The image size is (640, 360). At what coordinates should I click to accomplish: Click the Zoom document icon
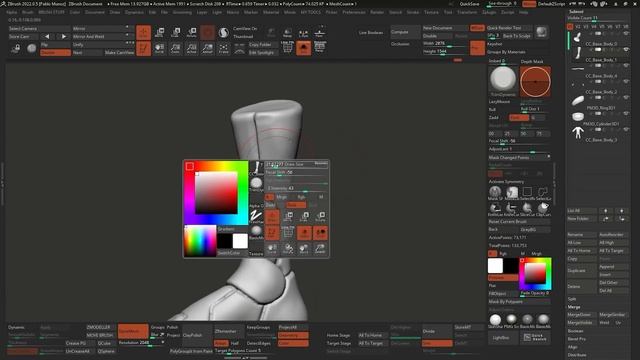click(176, 49)
